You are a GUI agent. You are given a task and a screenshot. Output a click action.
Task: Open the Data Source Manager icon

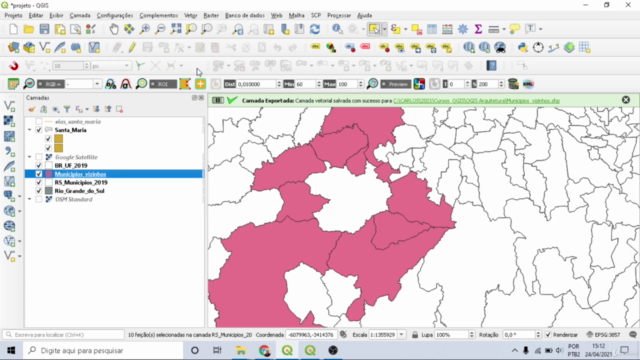[x=13, y=47]
